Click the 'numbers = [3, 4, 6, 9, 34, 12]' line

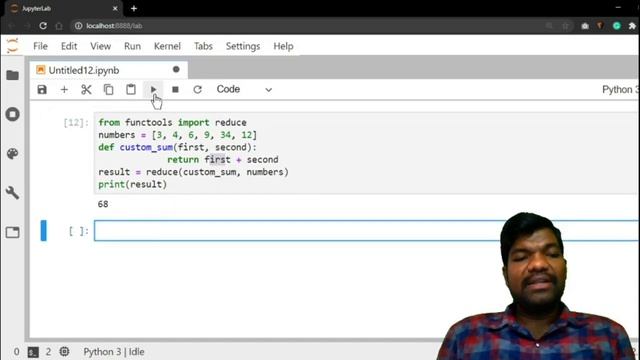(178, 135)
